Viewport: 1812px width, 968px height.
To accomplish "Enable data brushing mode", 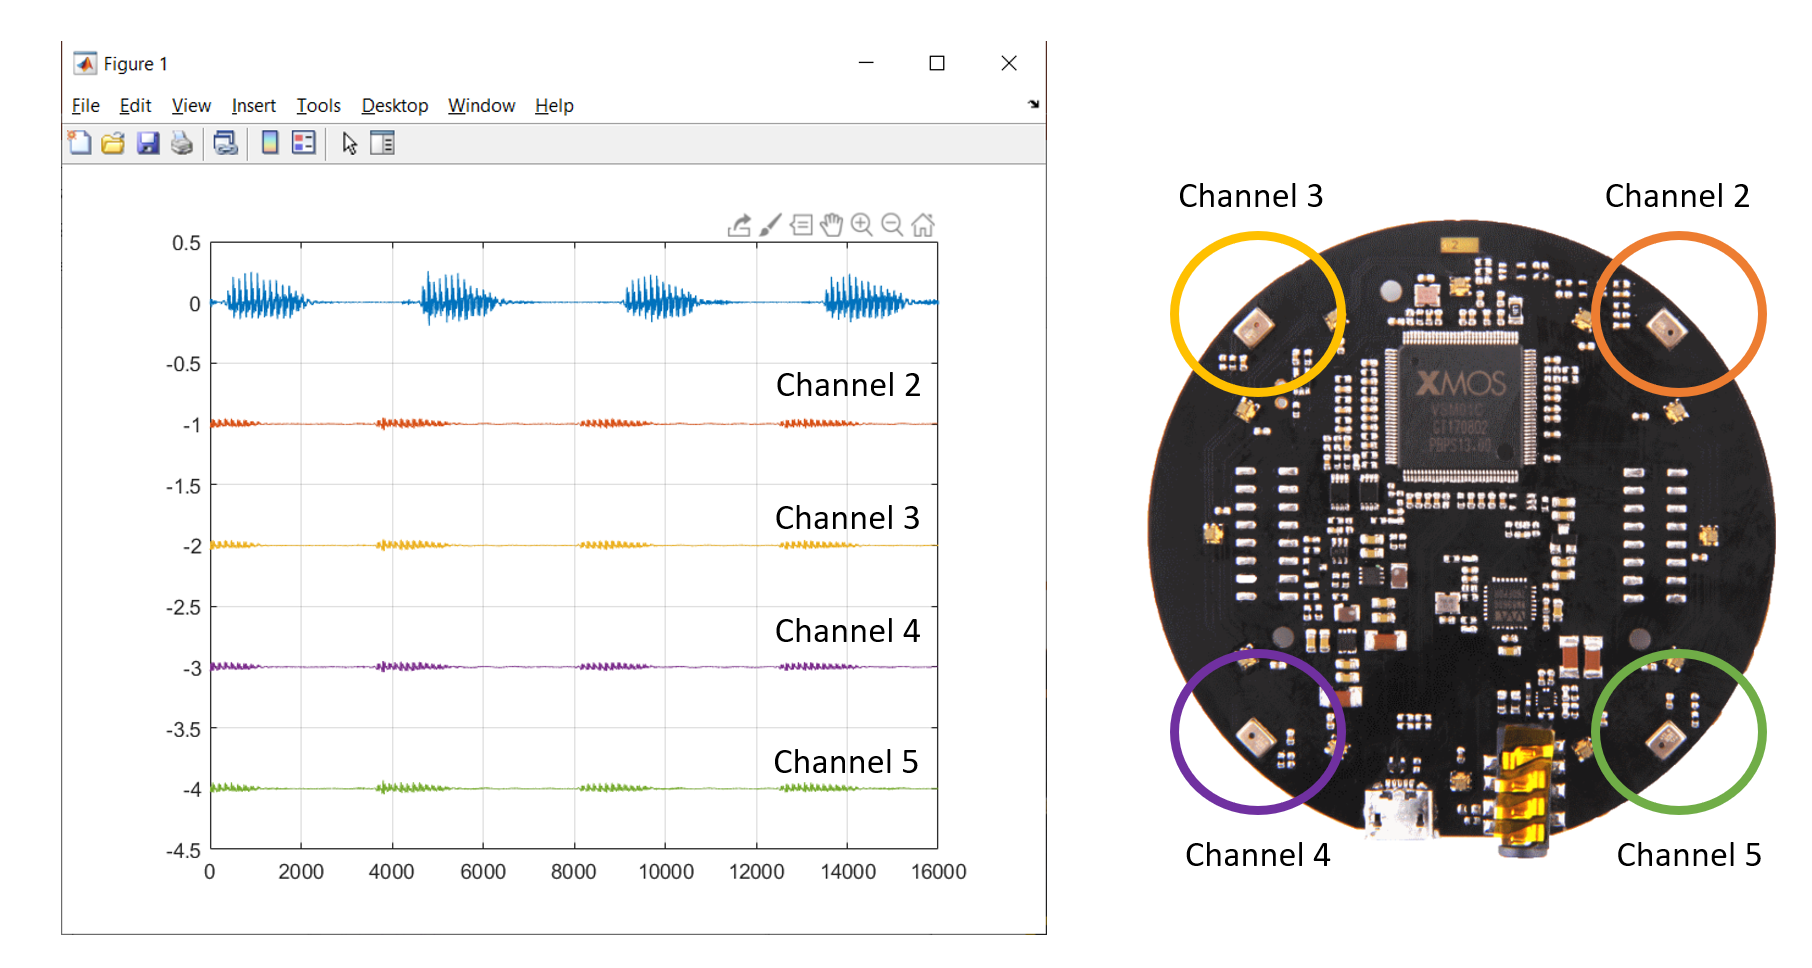I will [769, 225].
